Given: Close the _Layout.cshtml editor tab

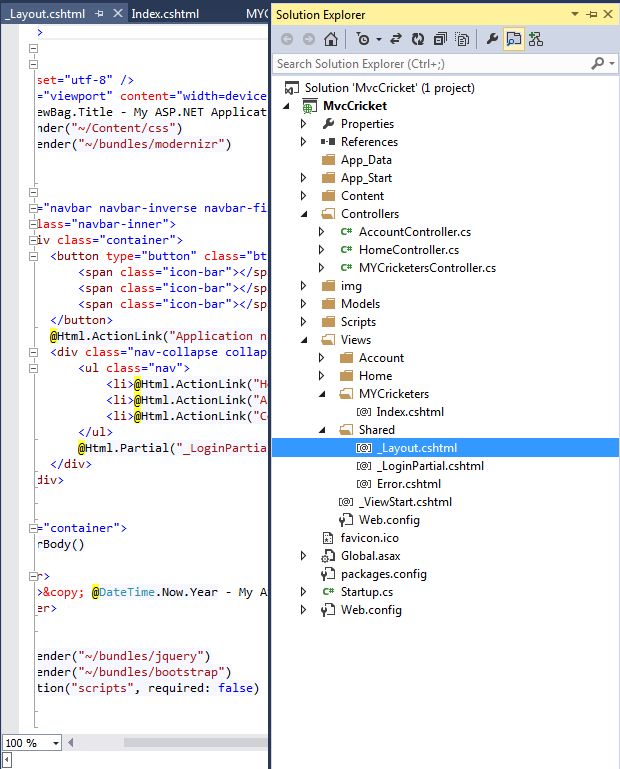Looking at the screenshot, I should 118,13.
